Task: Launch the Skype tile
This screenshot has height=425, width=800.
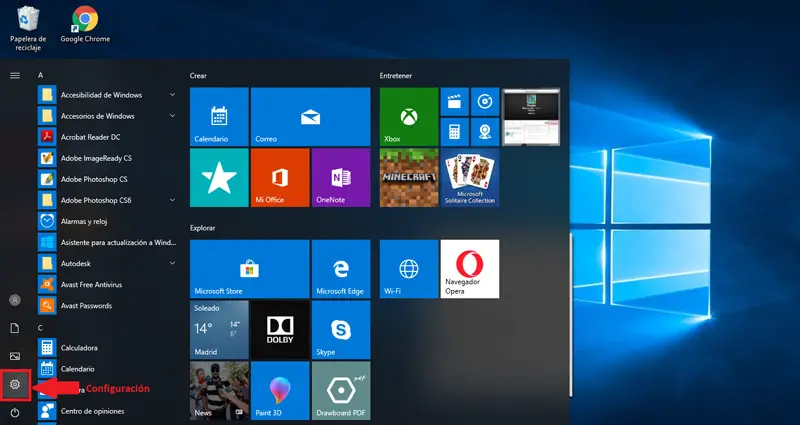Action: tap(341, 330)
